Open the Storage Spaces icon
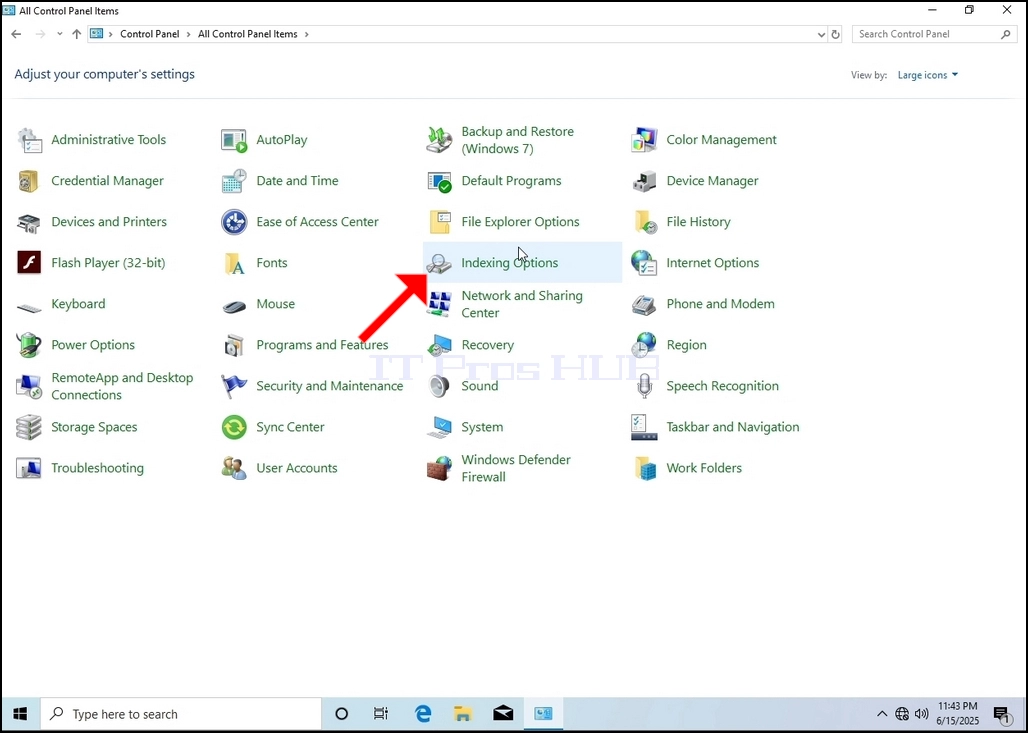The image size is (1028, 733). tap(29, 427)
